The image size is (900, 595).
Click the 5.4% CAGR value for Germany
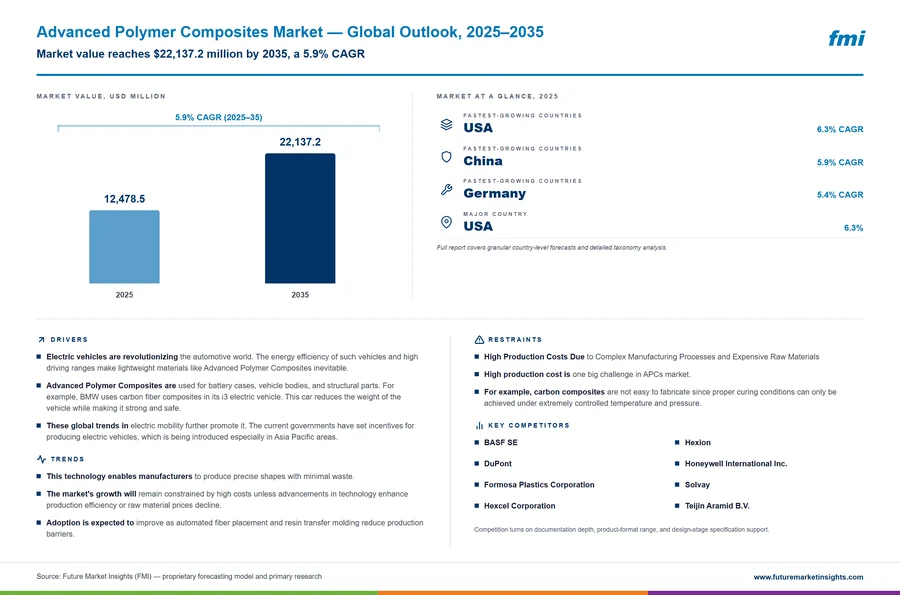click(840, 195)
